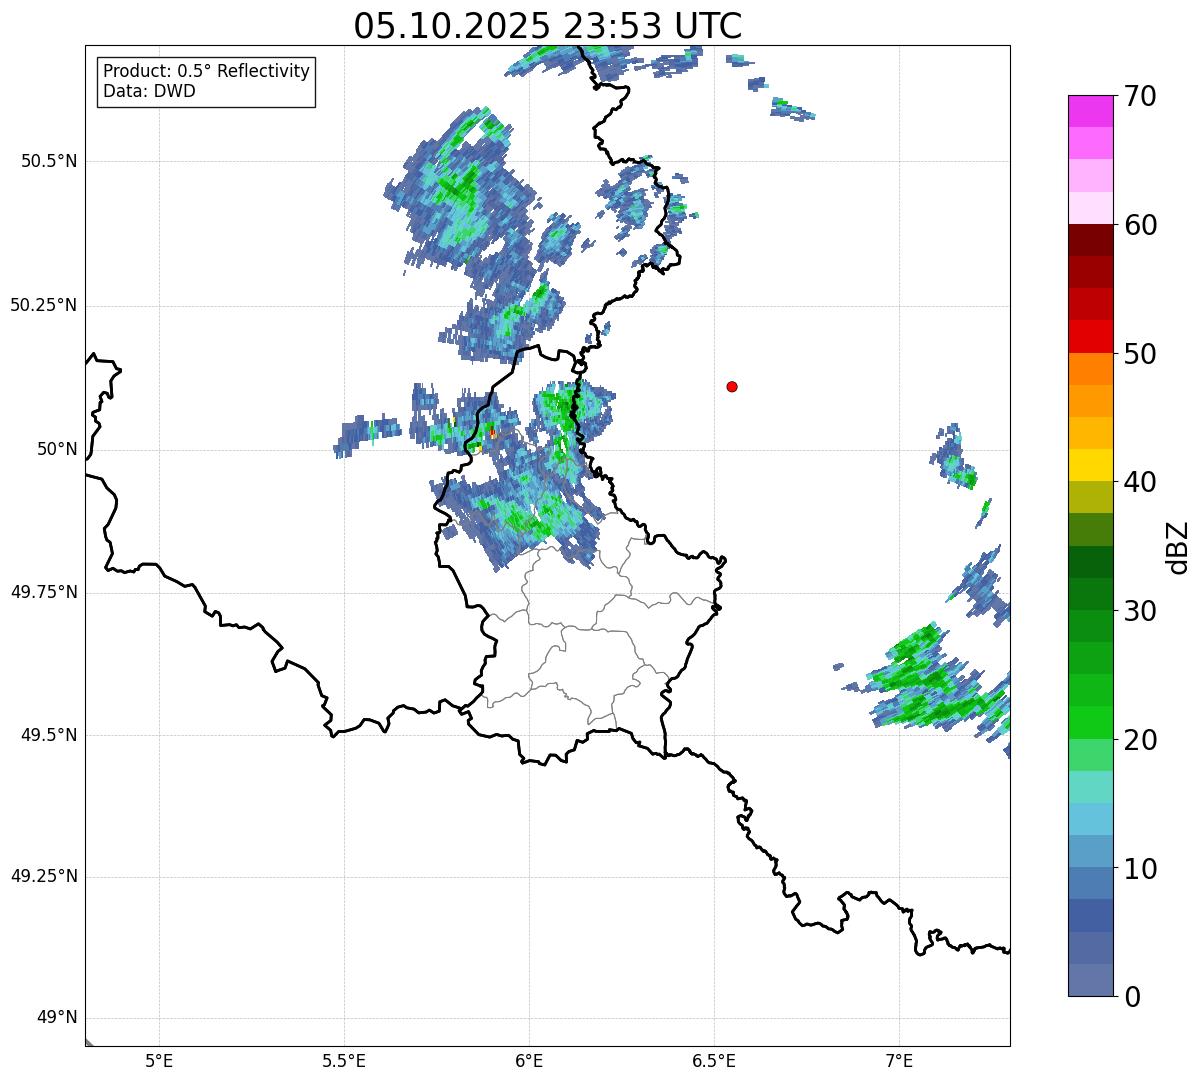Select the 30 label on the colorbar

1139,611
